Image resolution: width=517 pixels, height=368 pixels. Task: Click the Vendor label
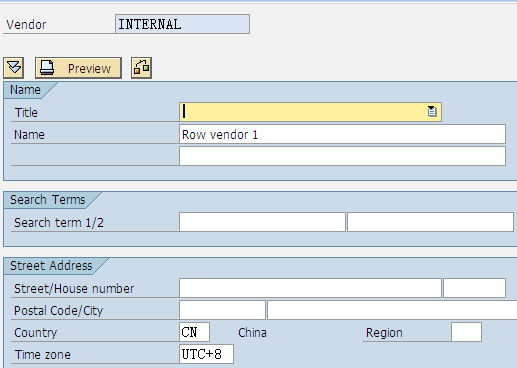pyautogui.click(x=26, y=25)
